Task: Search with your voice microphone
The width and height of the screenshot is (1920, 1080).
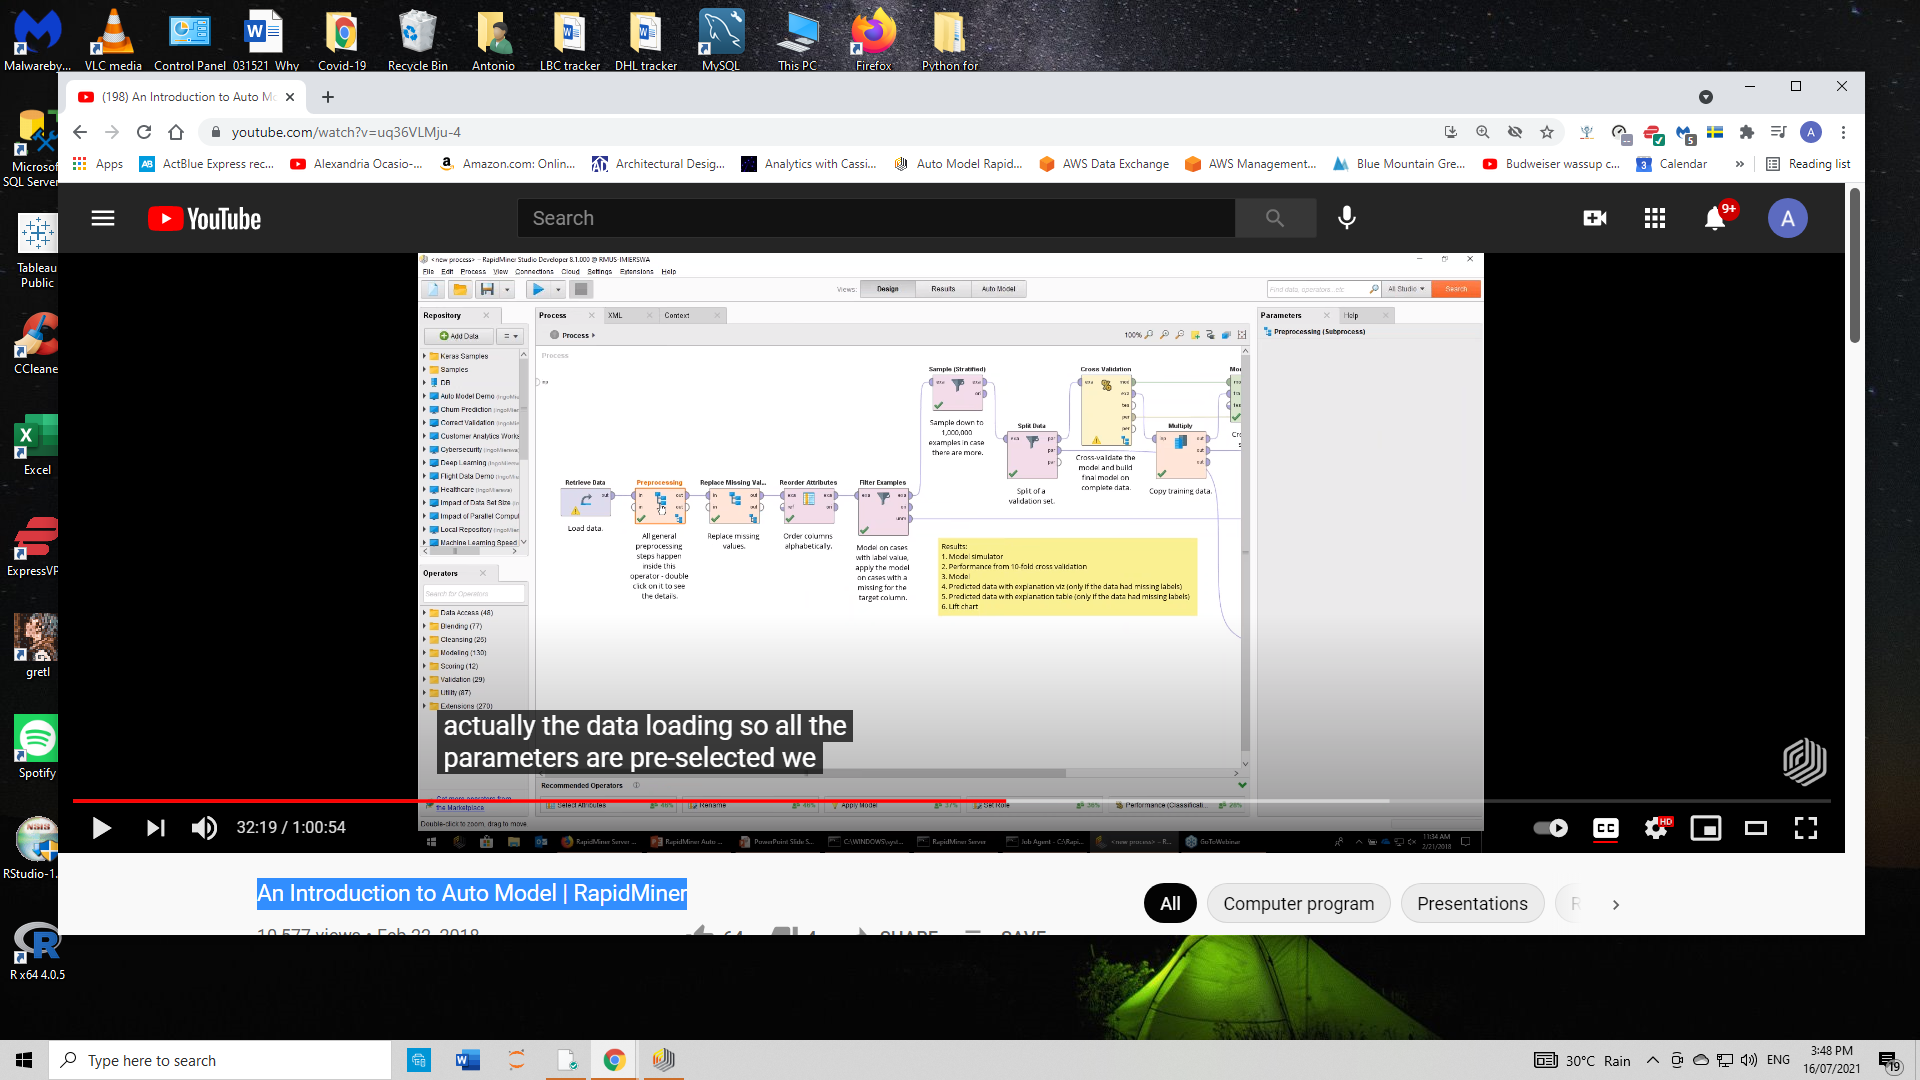Action: tap(1347, 218)
